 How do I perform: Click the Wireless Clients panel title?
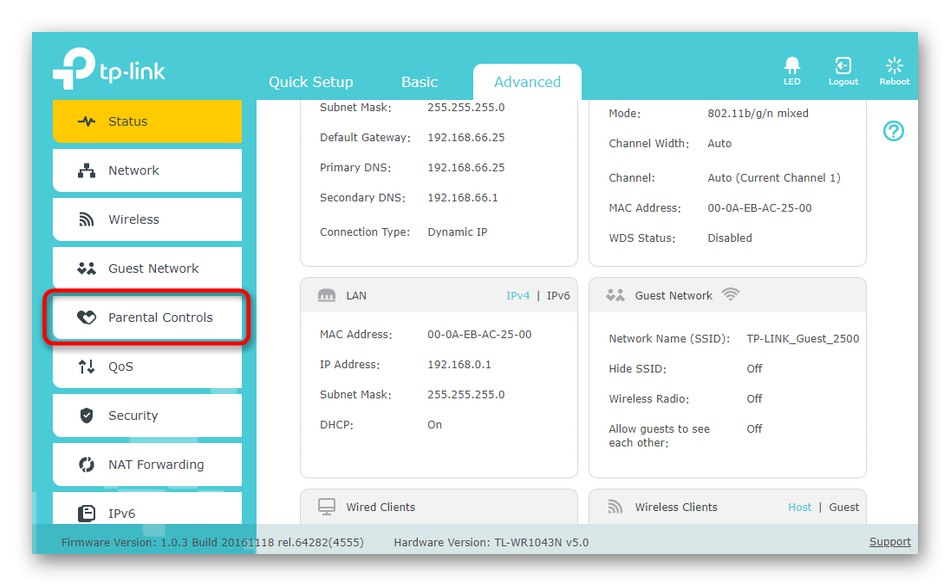tap(676, 507)
